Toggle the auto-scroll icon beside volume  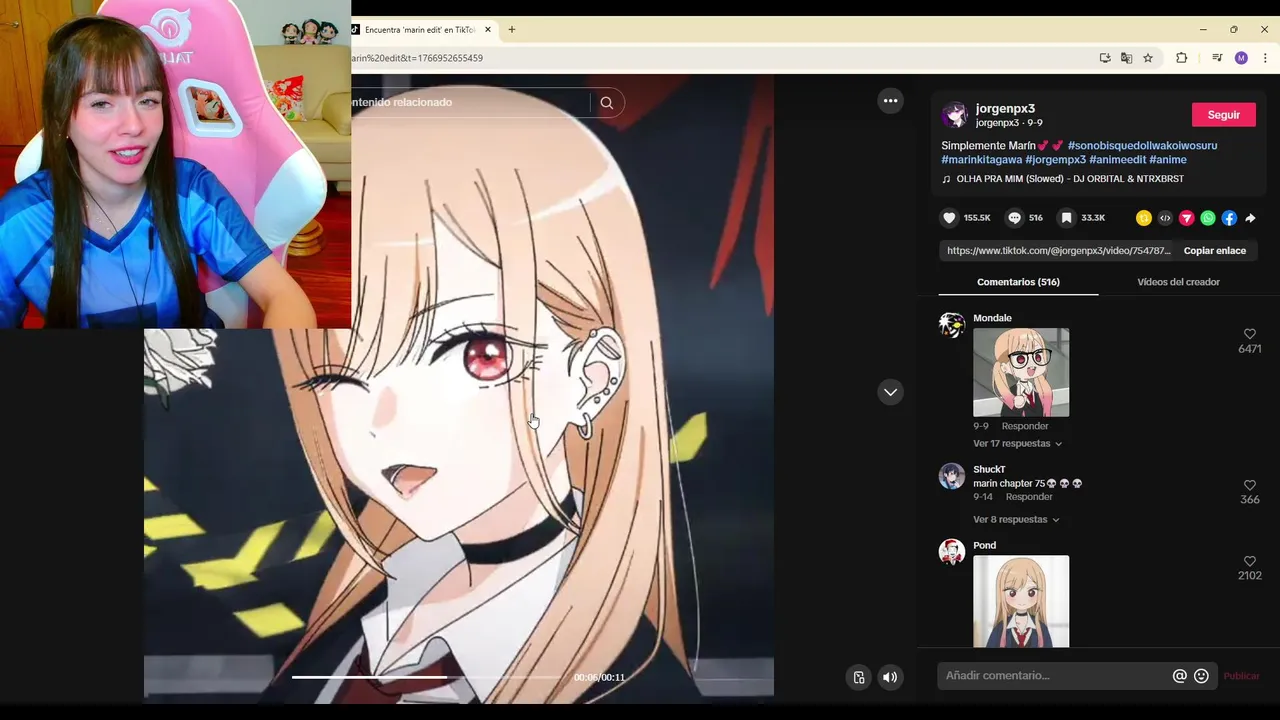[x=859, y=677]
